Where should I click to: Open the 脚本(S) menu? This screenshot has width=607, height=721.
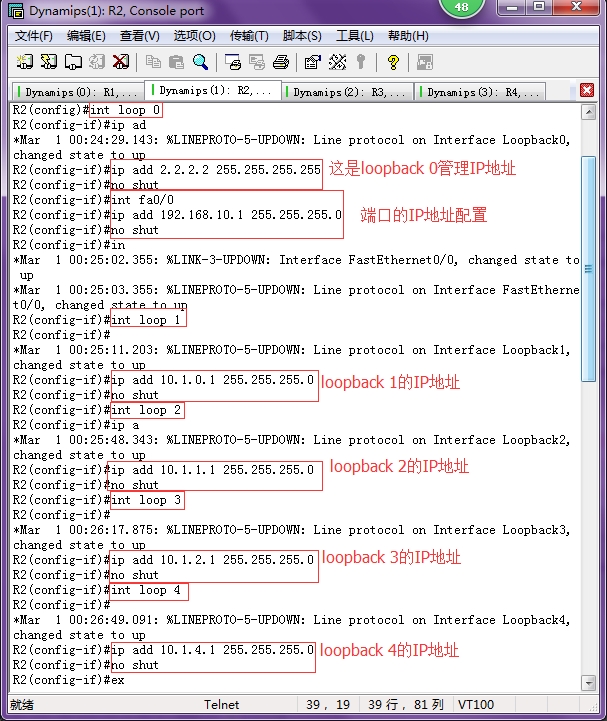click(x=302, y=36)
